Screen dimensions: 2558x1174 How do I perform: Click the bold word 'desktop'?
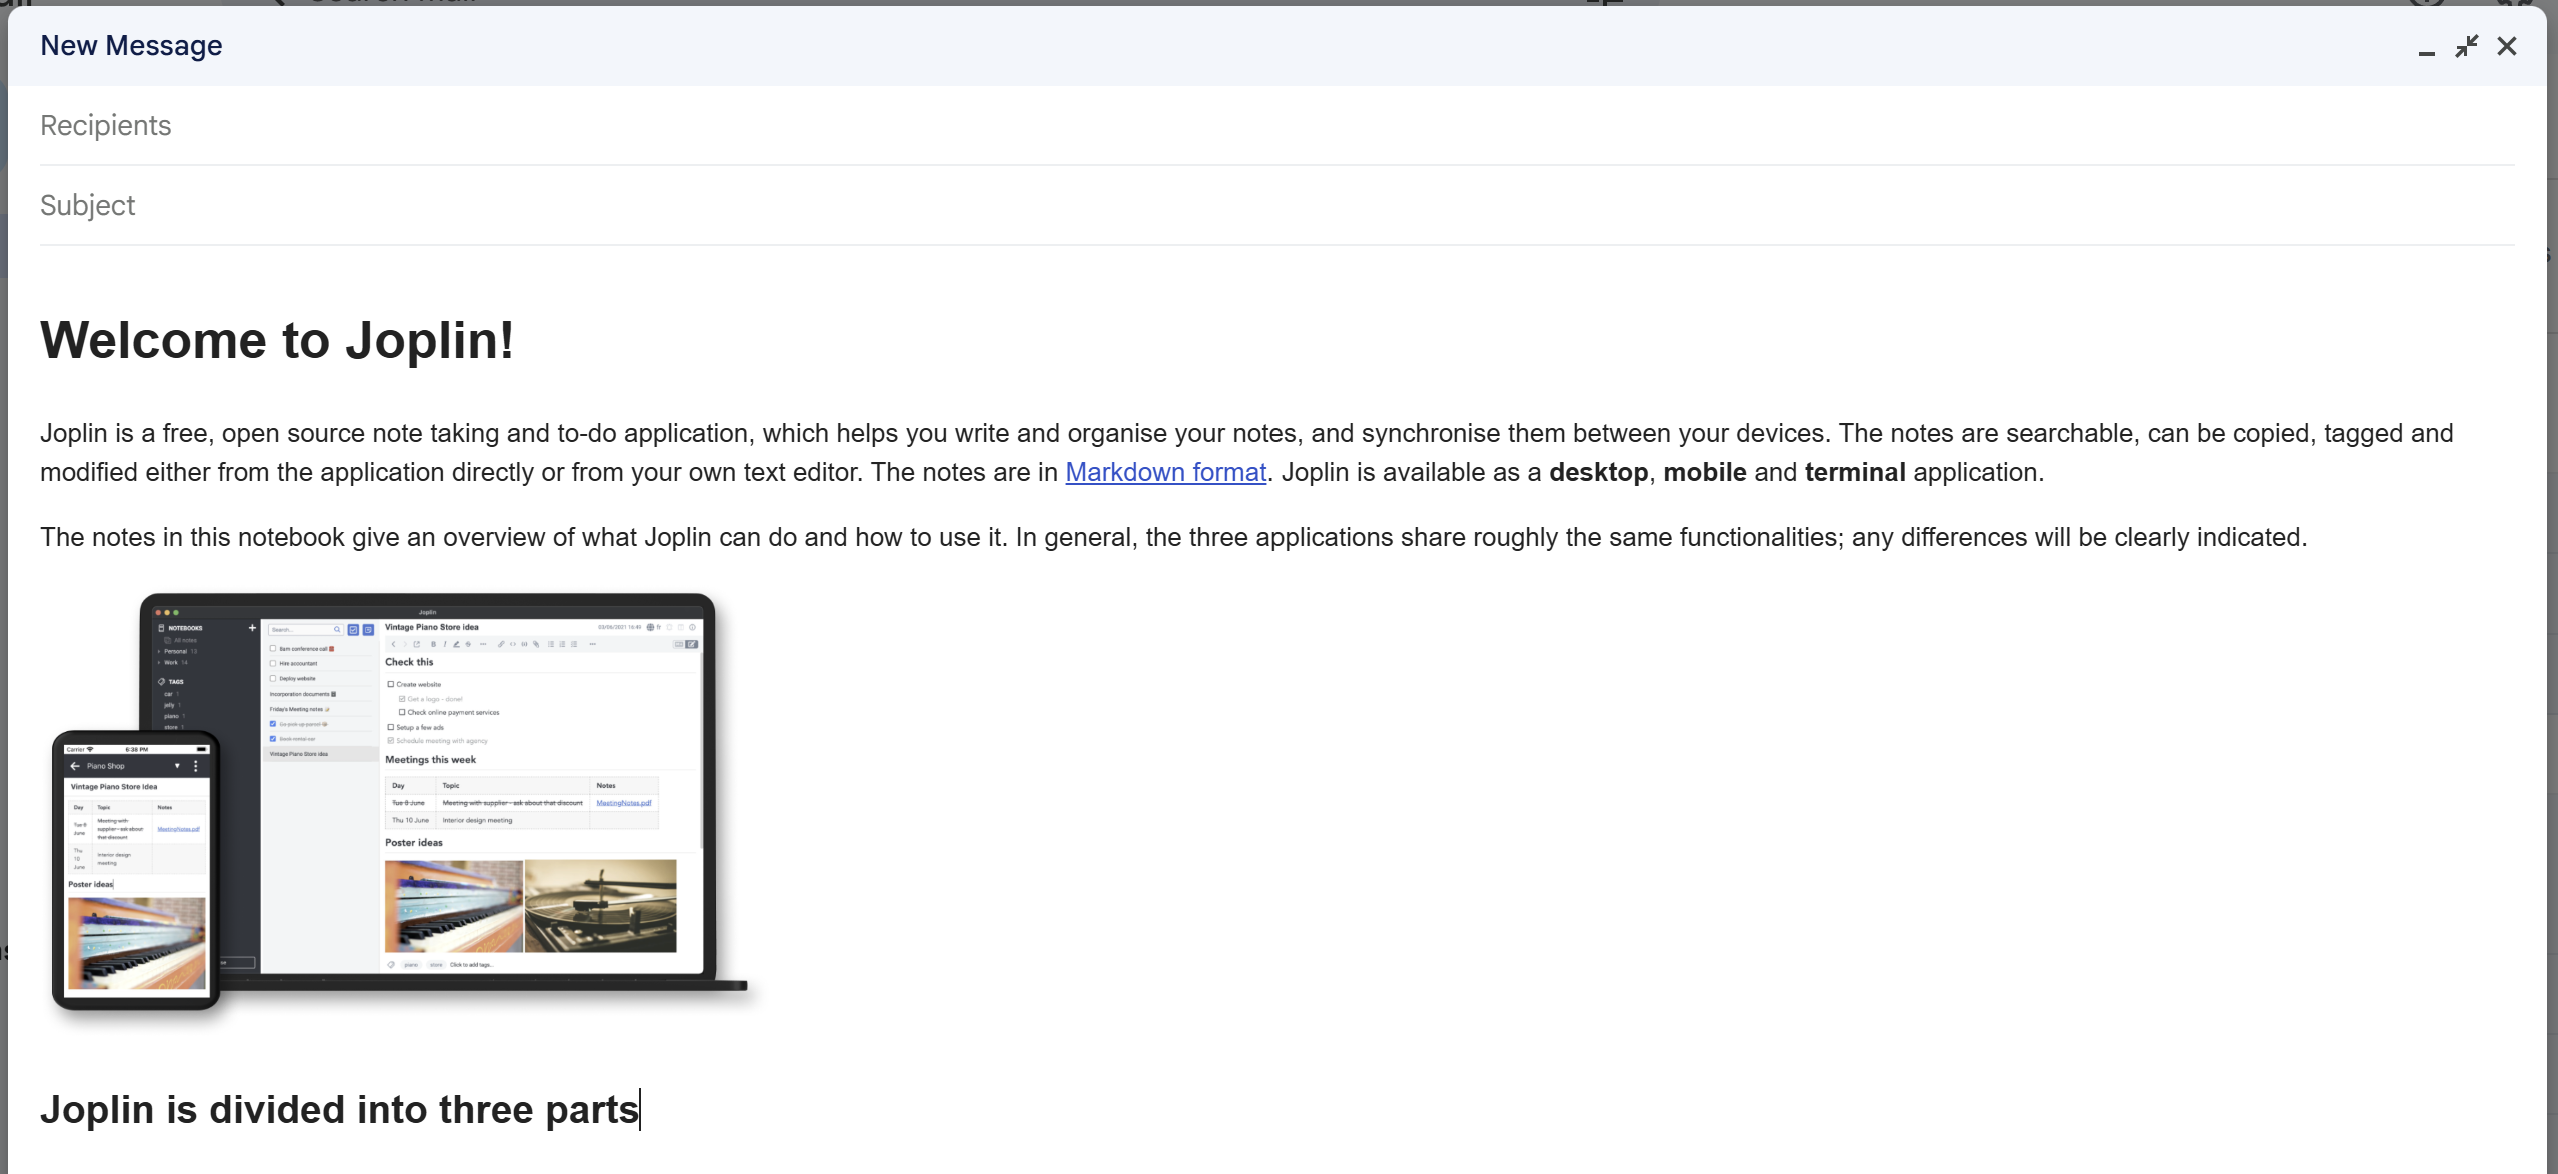1598,472
